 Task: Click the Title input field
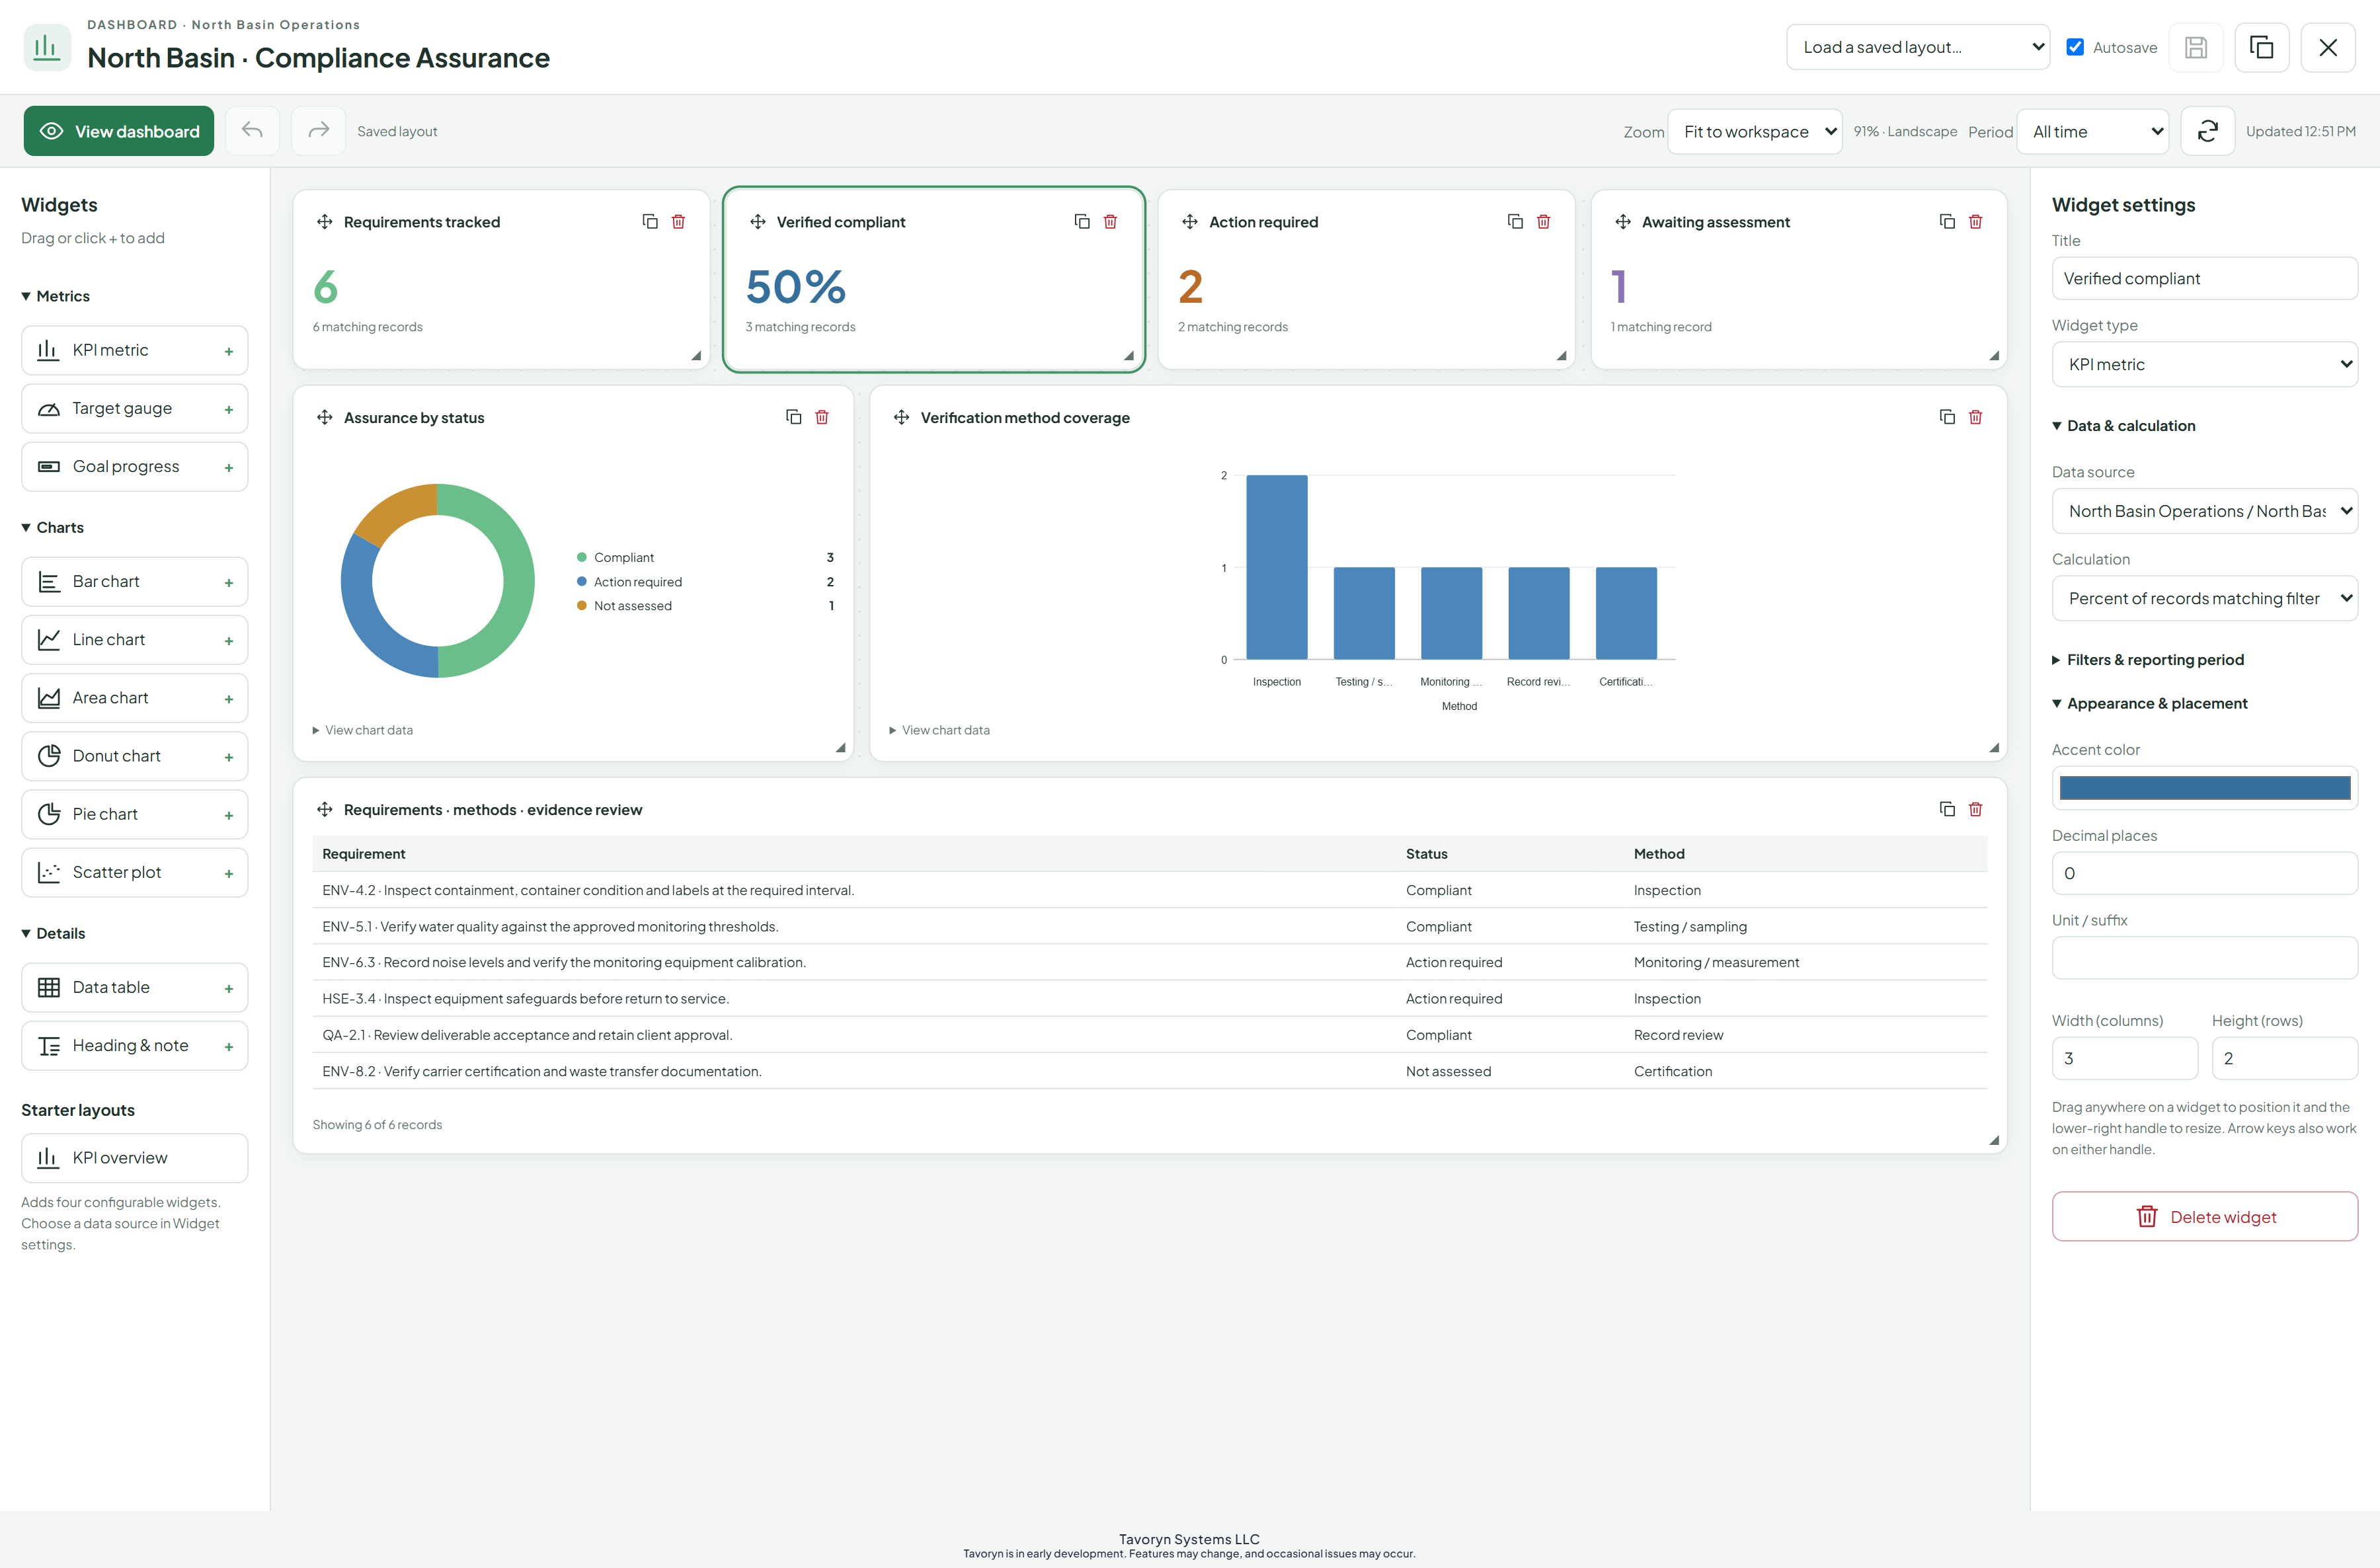point(2204,278)
